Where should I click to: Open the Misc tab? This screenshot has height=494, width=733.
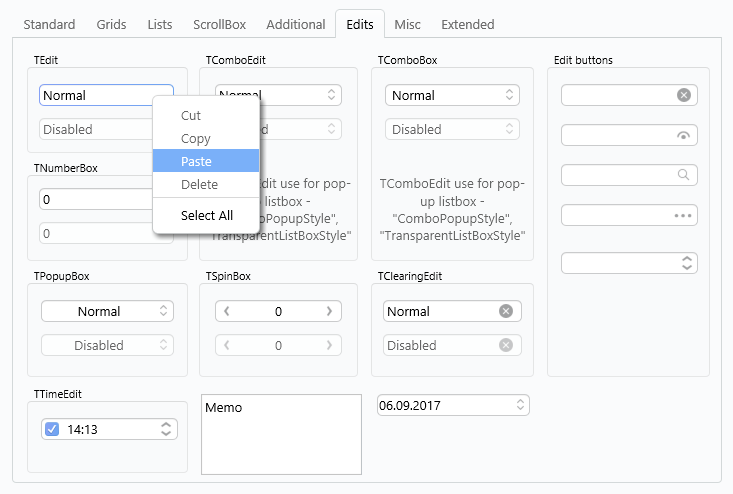407,24
